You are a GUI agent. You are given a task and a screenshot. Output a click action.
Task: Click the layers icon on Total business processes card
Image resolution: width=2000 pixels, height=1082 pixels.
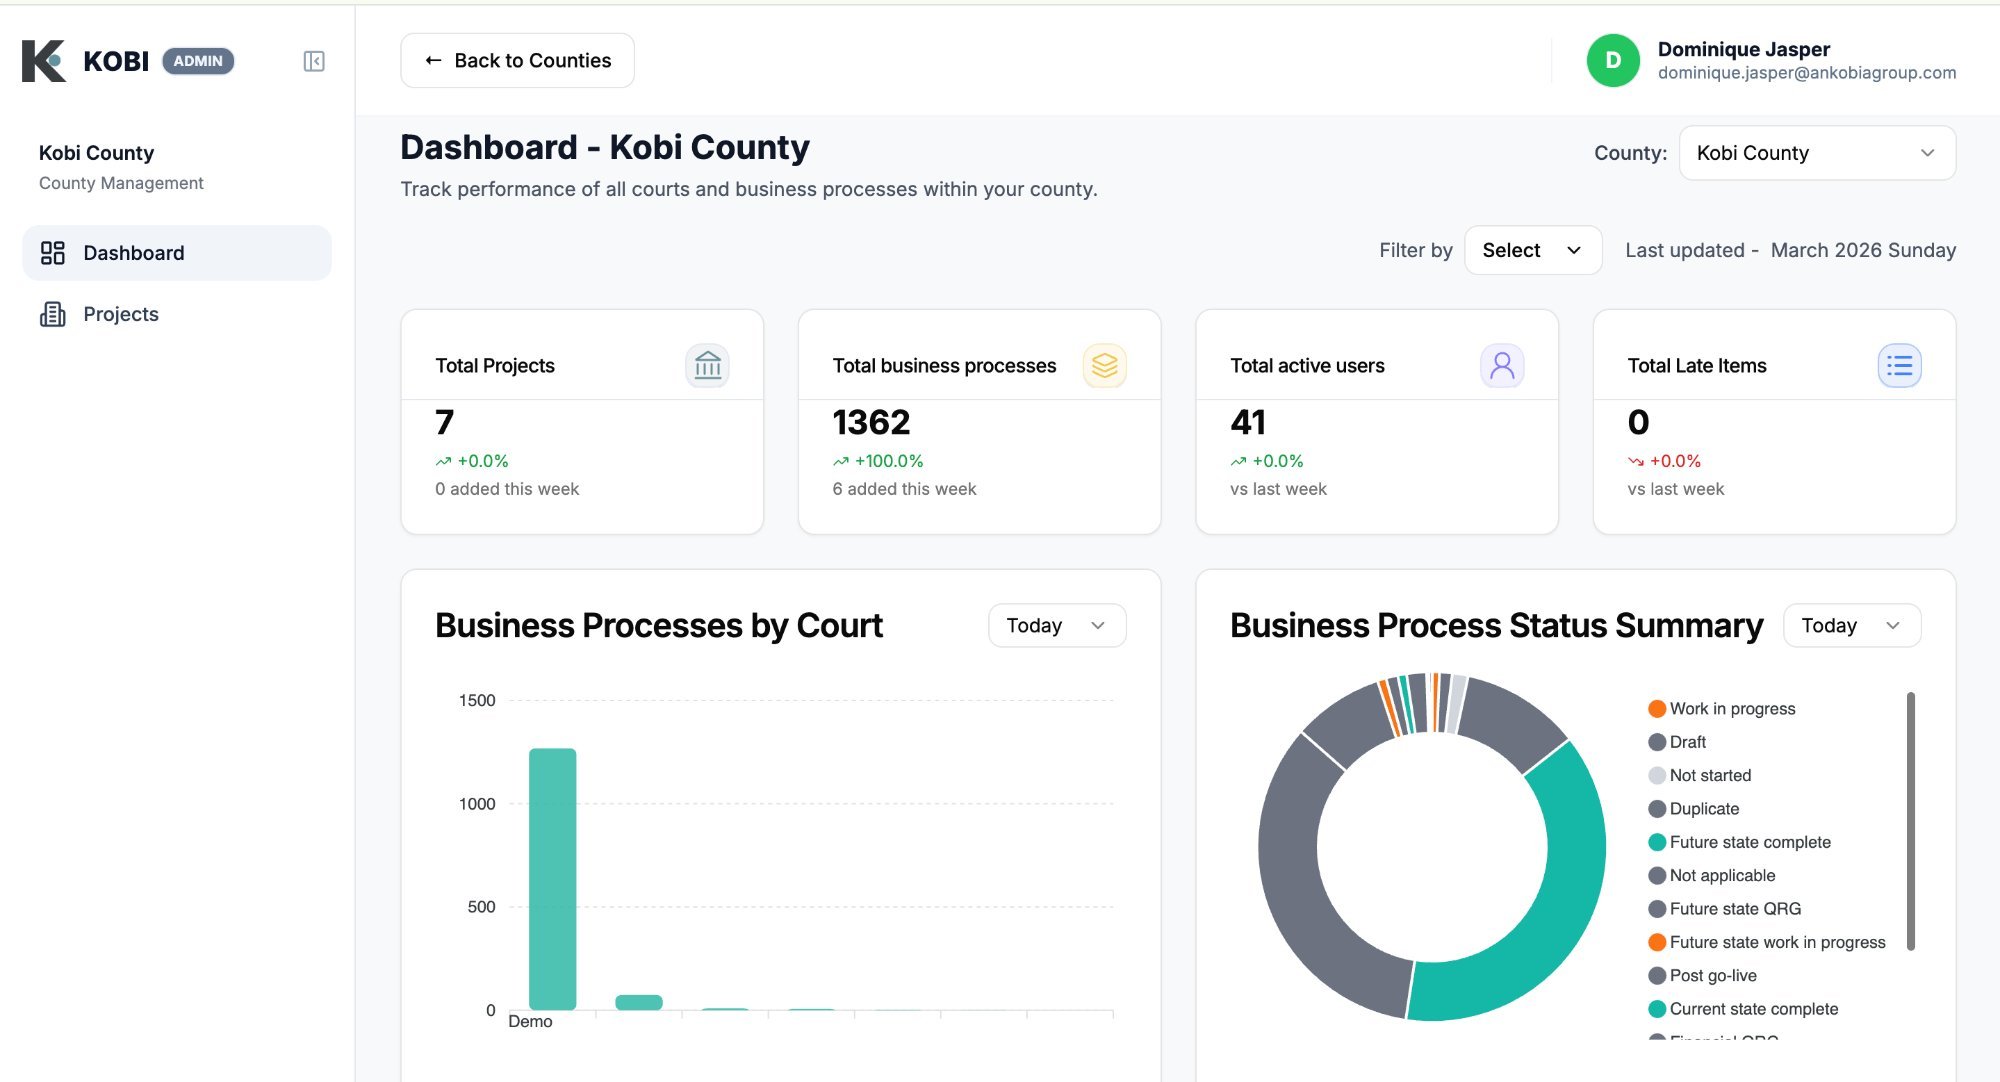(1105, 366)
